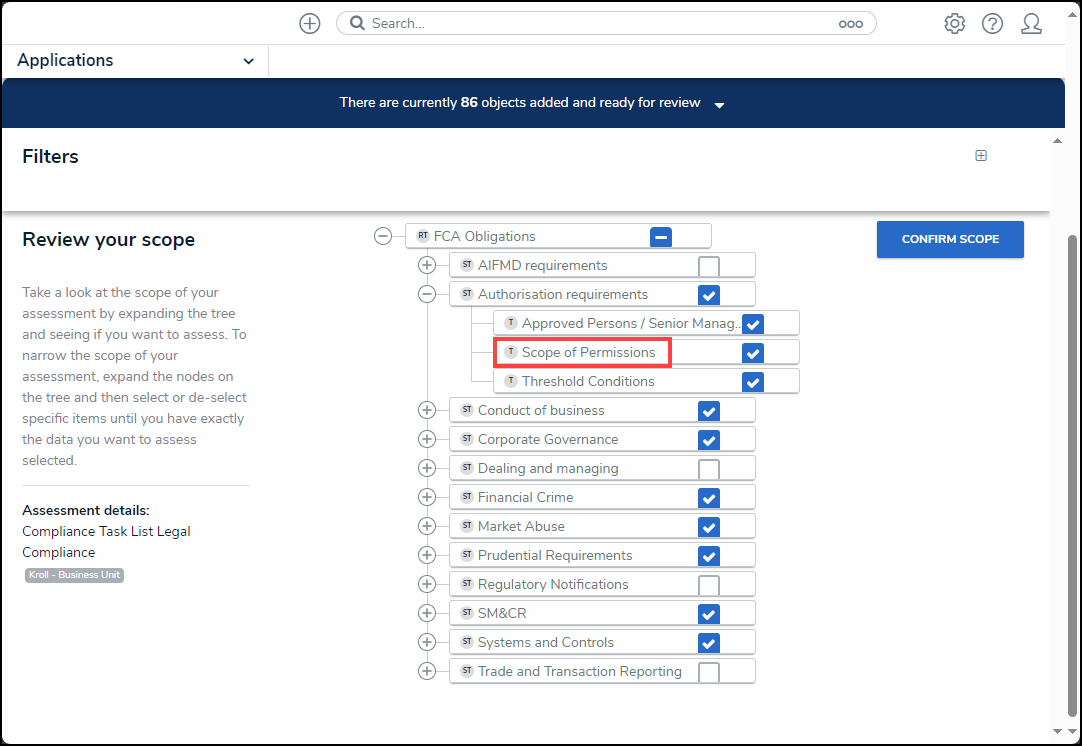The width and height of the screenshot is (1082, 746).
Task: Uncheck the Financial Crime checkbox
Action: point(708,498)
